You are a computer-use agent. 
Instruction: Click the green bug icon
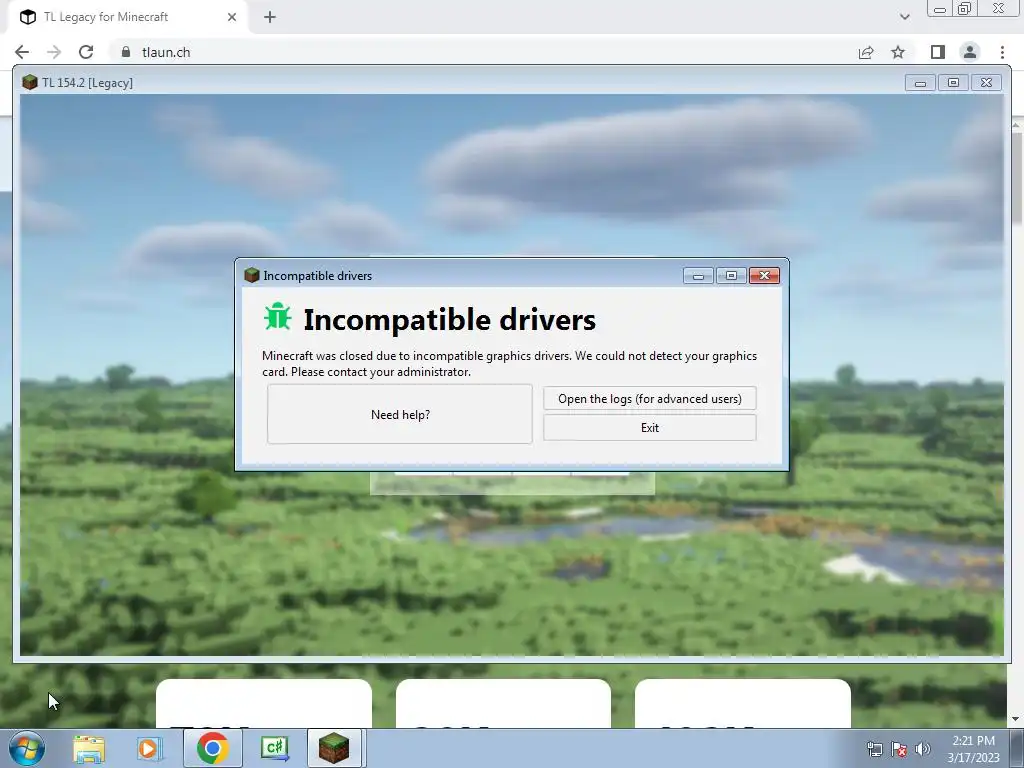click(x=278, y=317)
